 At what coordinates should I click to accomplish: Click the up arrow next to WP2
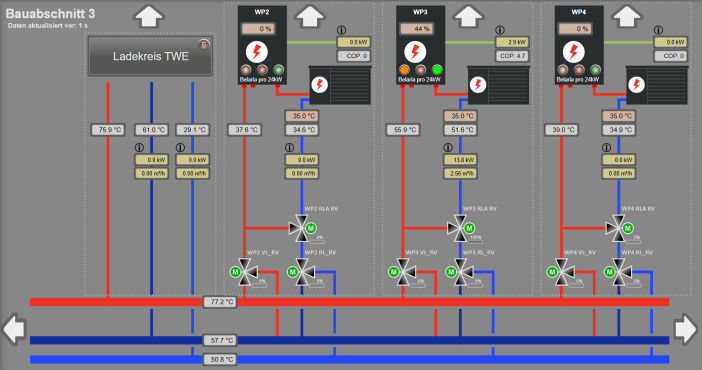(310, 17)
